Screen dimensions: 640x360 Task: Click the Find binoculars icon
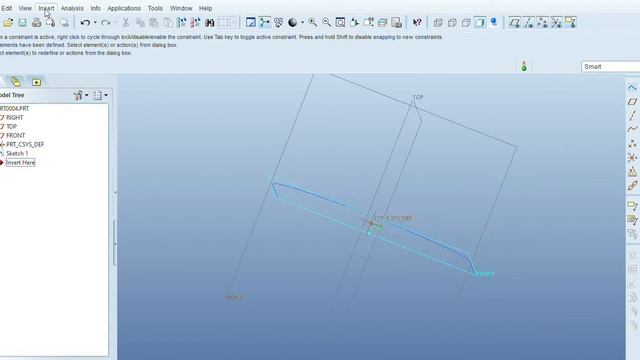click(x=209, y=23)
